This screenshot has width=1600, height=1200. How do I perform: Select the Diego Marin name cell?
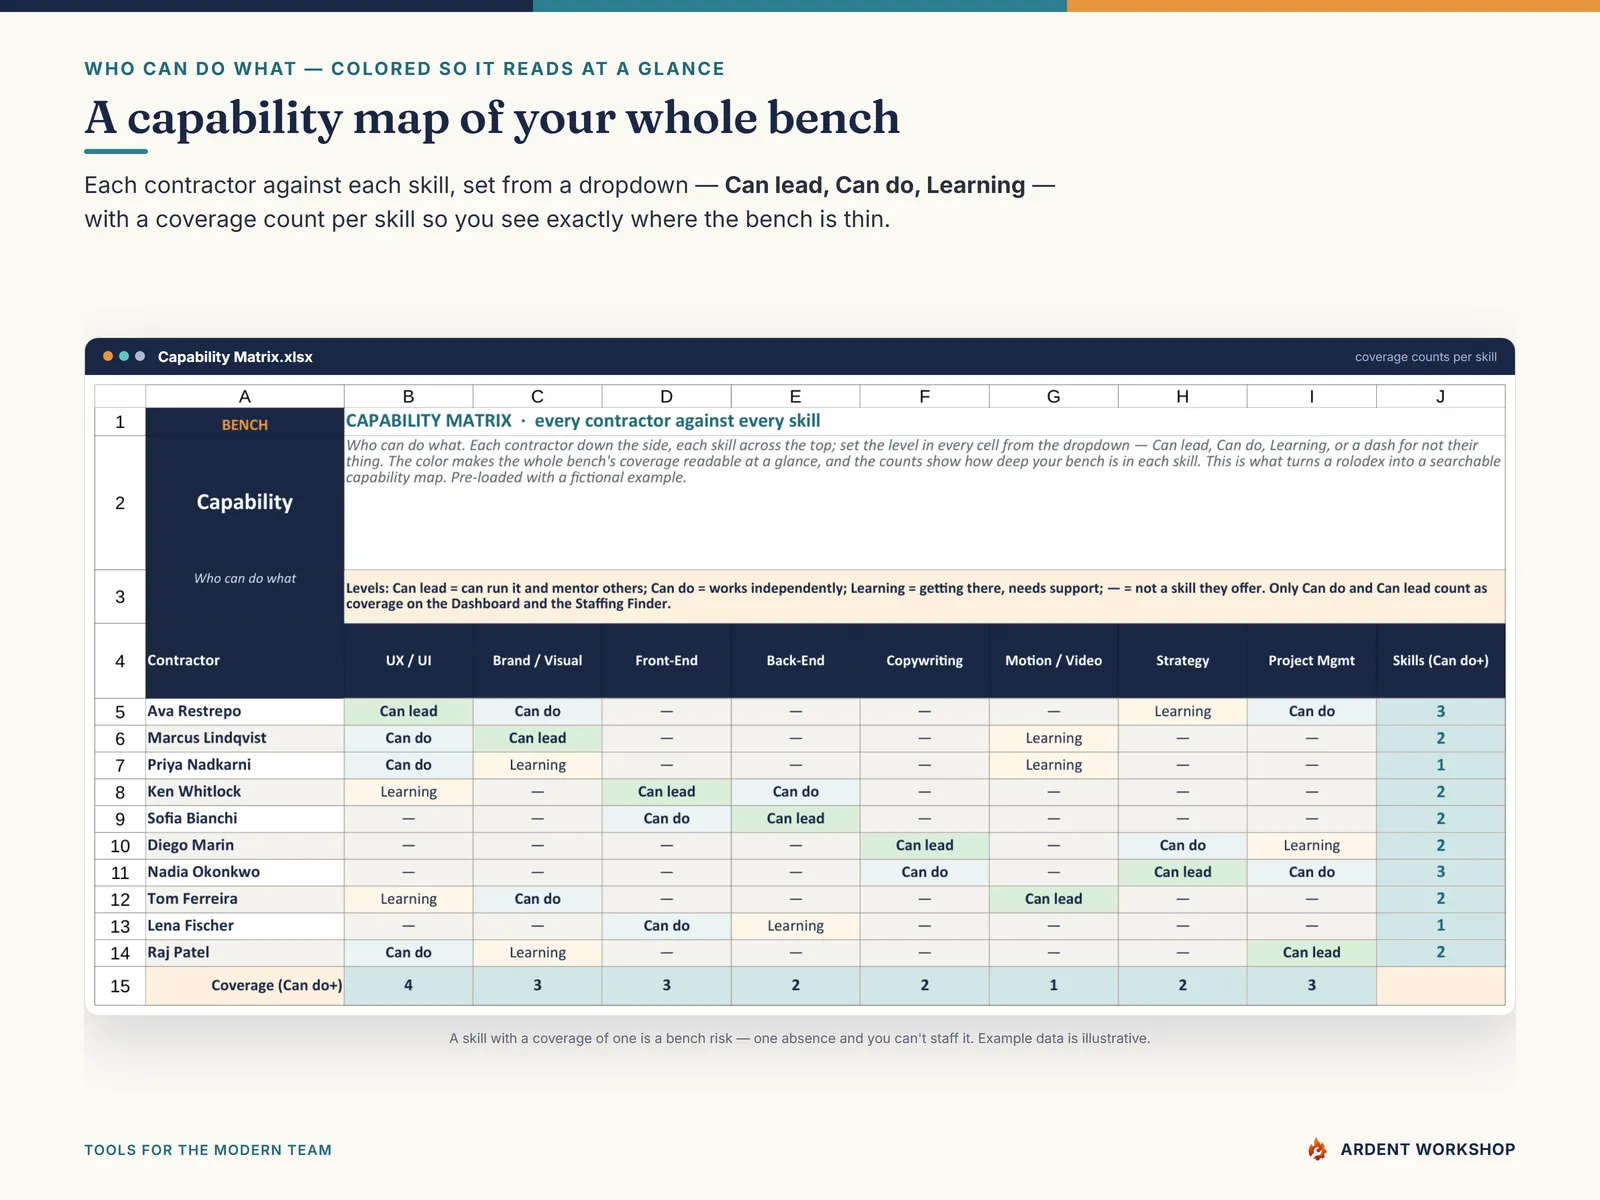point(245,845)
